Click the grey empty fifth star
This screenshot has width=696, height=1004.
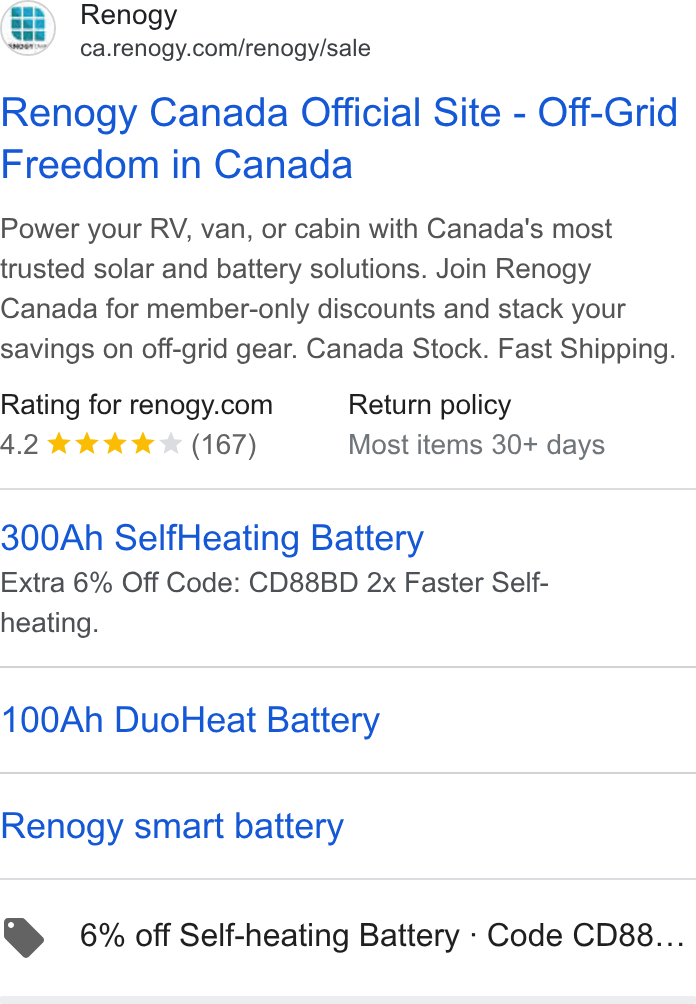coord(170,443)
